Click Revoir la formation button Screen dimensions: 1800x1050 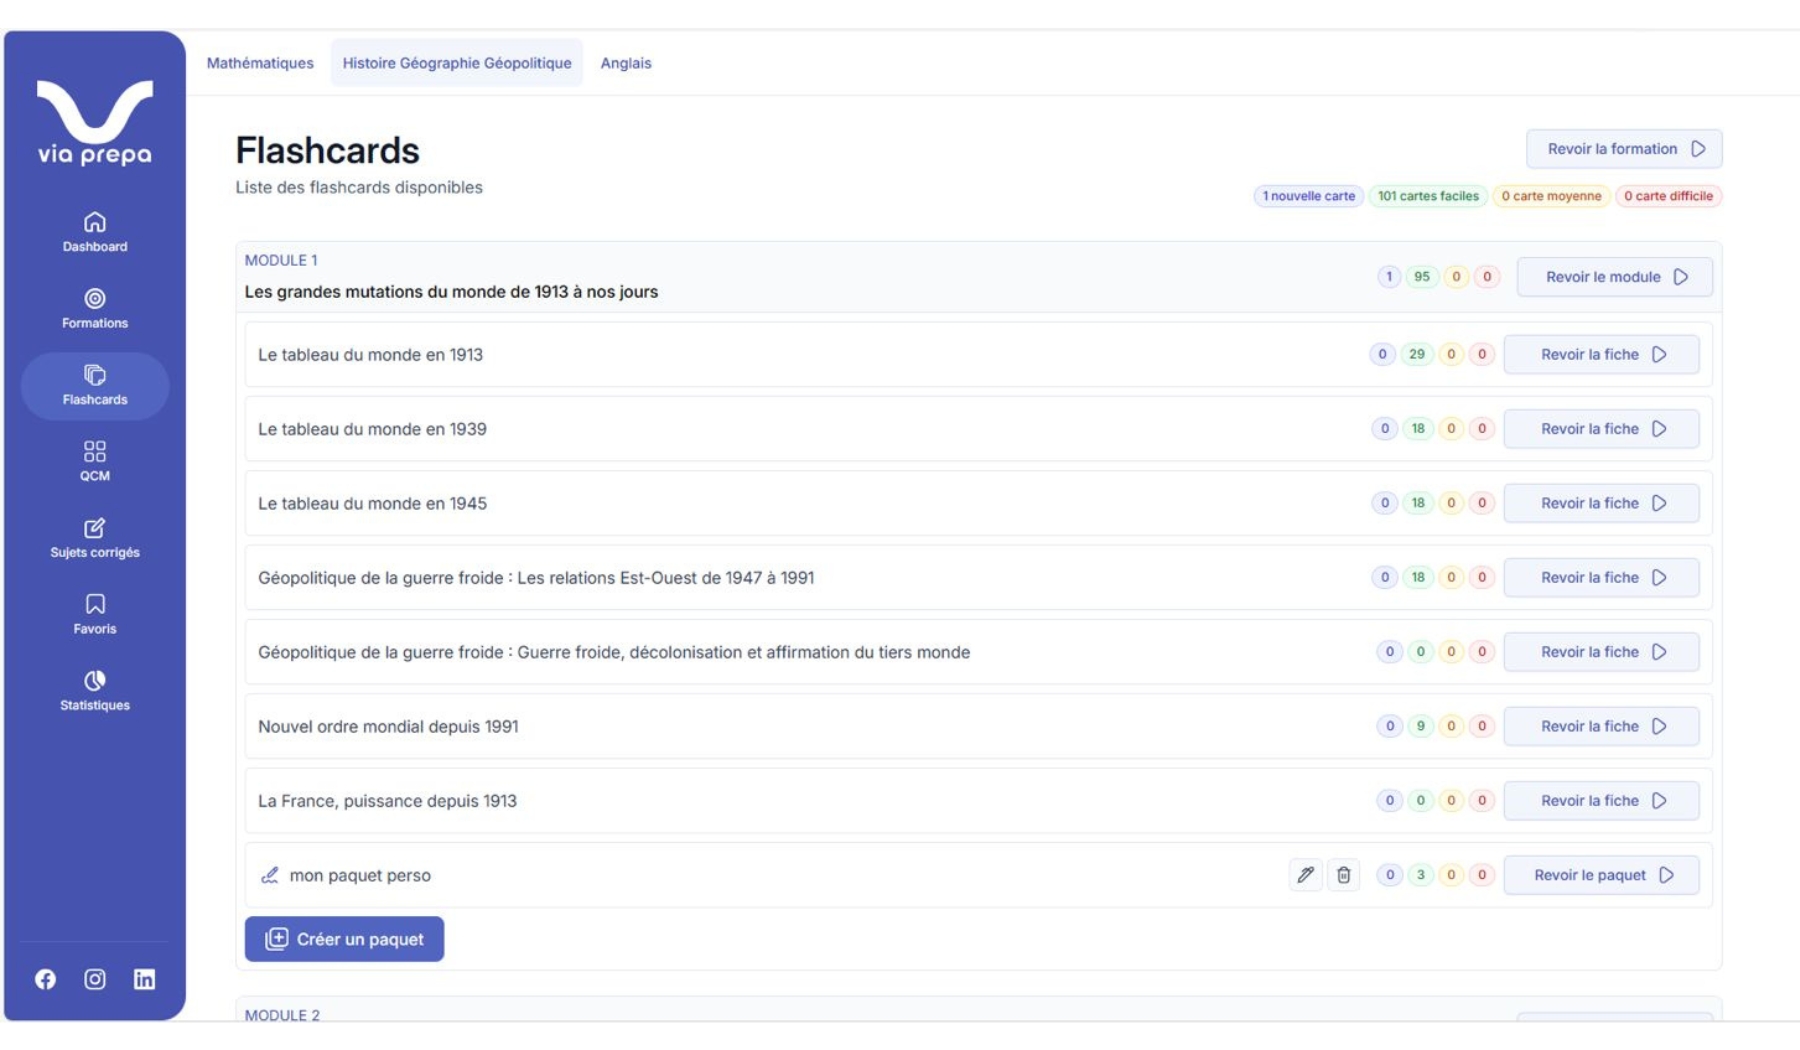point(1623,149)
